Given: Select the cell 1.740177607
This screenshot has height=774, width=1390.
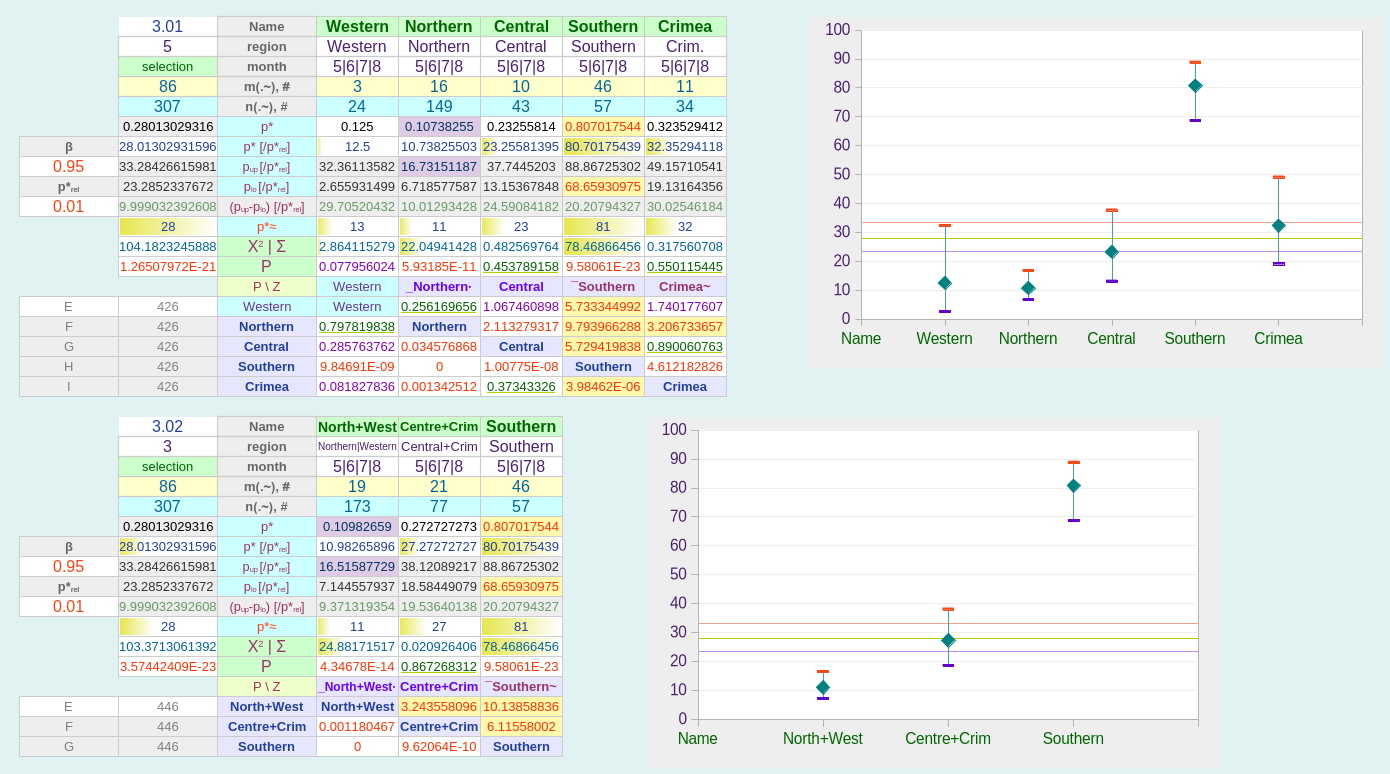Looking at the screenshot, I should point(685,307).
